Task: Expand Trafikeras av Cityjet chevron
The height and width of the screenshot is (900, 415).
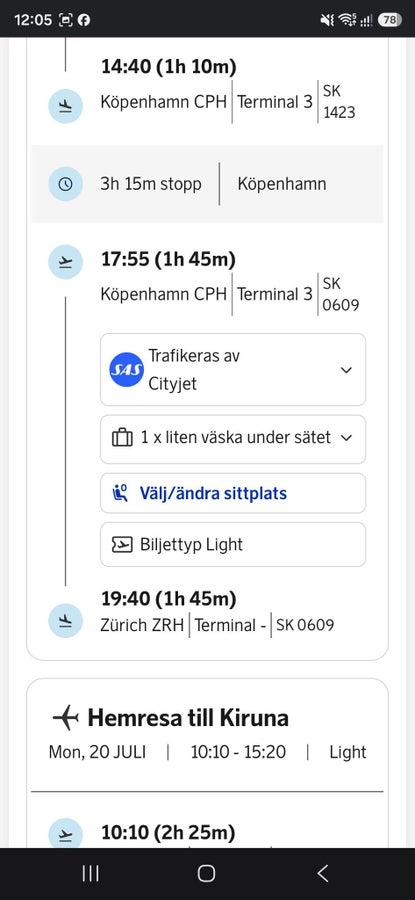Action: (346, 370)
